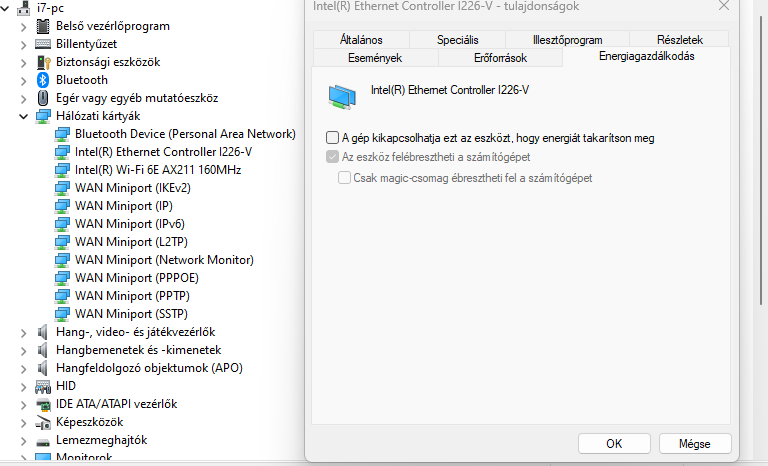Click the Biztonsági eszközök key icon
Viewport: 768px width, 466px height.
[x=44, y=62]
